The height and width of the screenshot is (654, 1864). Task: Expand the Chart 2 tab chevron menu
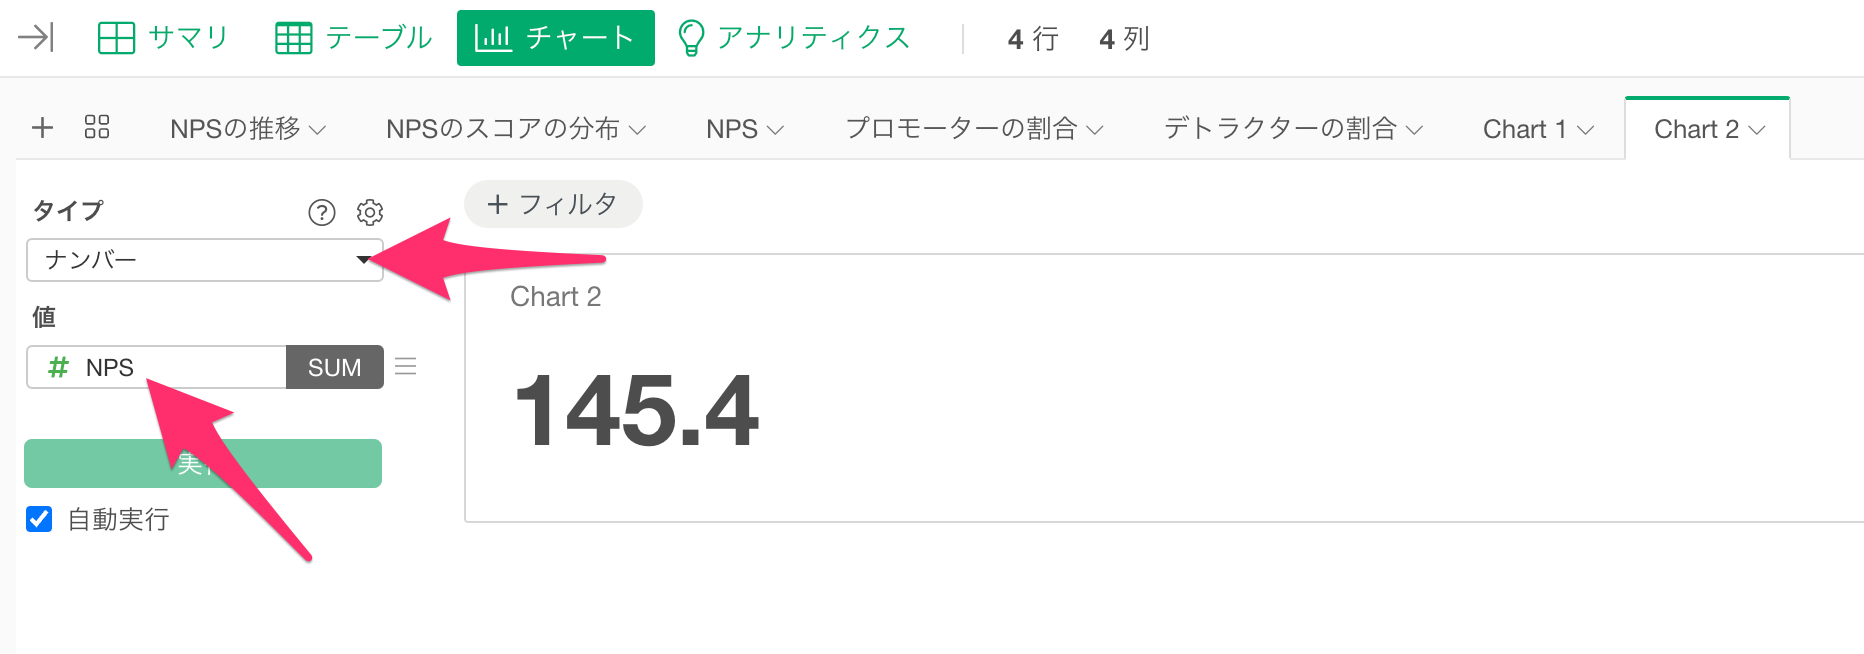point(1757,130)
